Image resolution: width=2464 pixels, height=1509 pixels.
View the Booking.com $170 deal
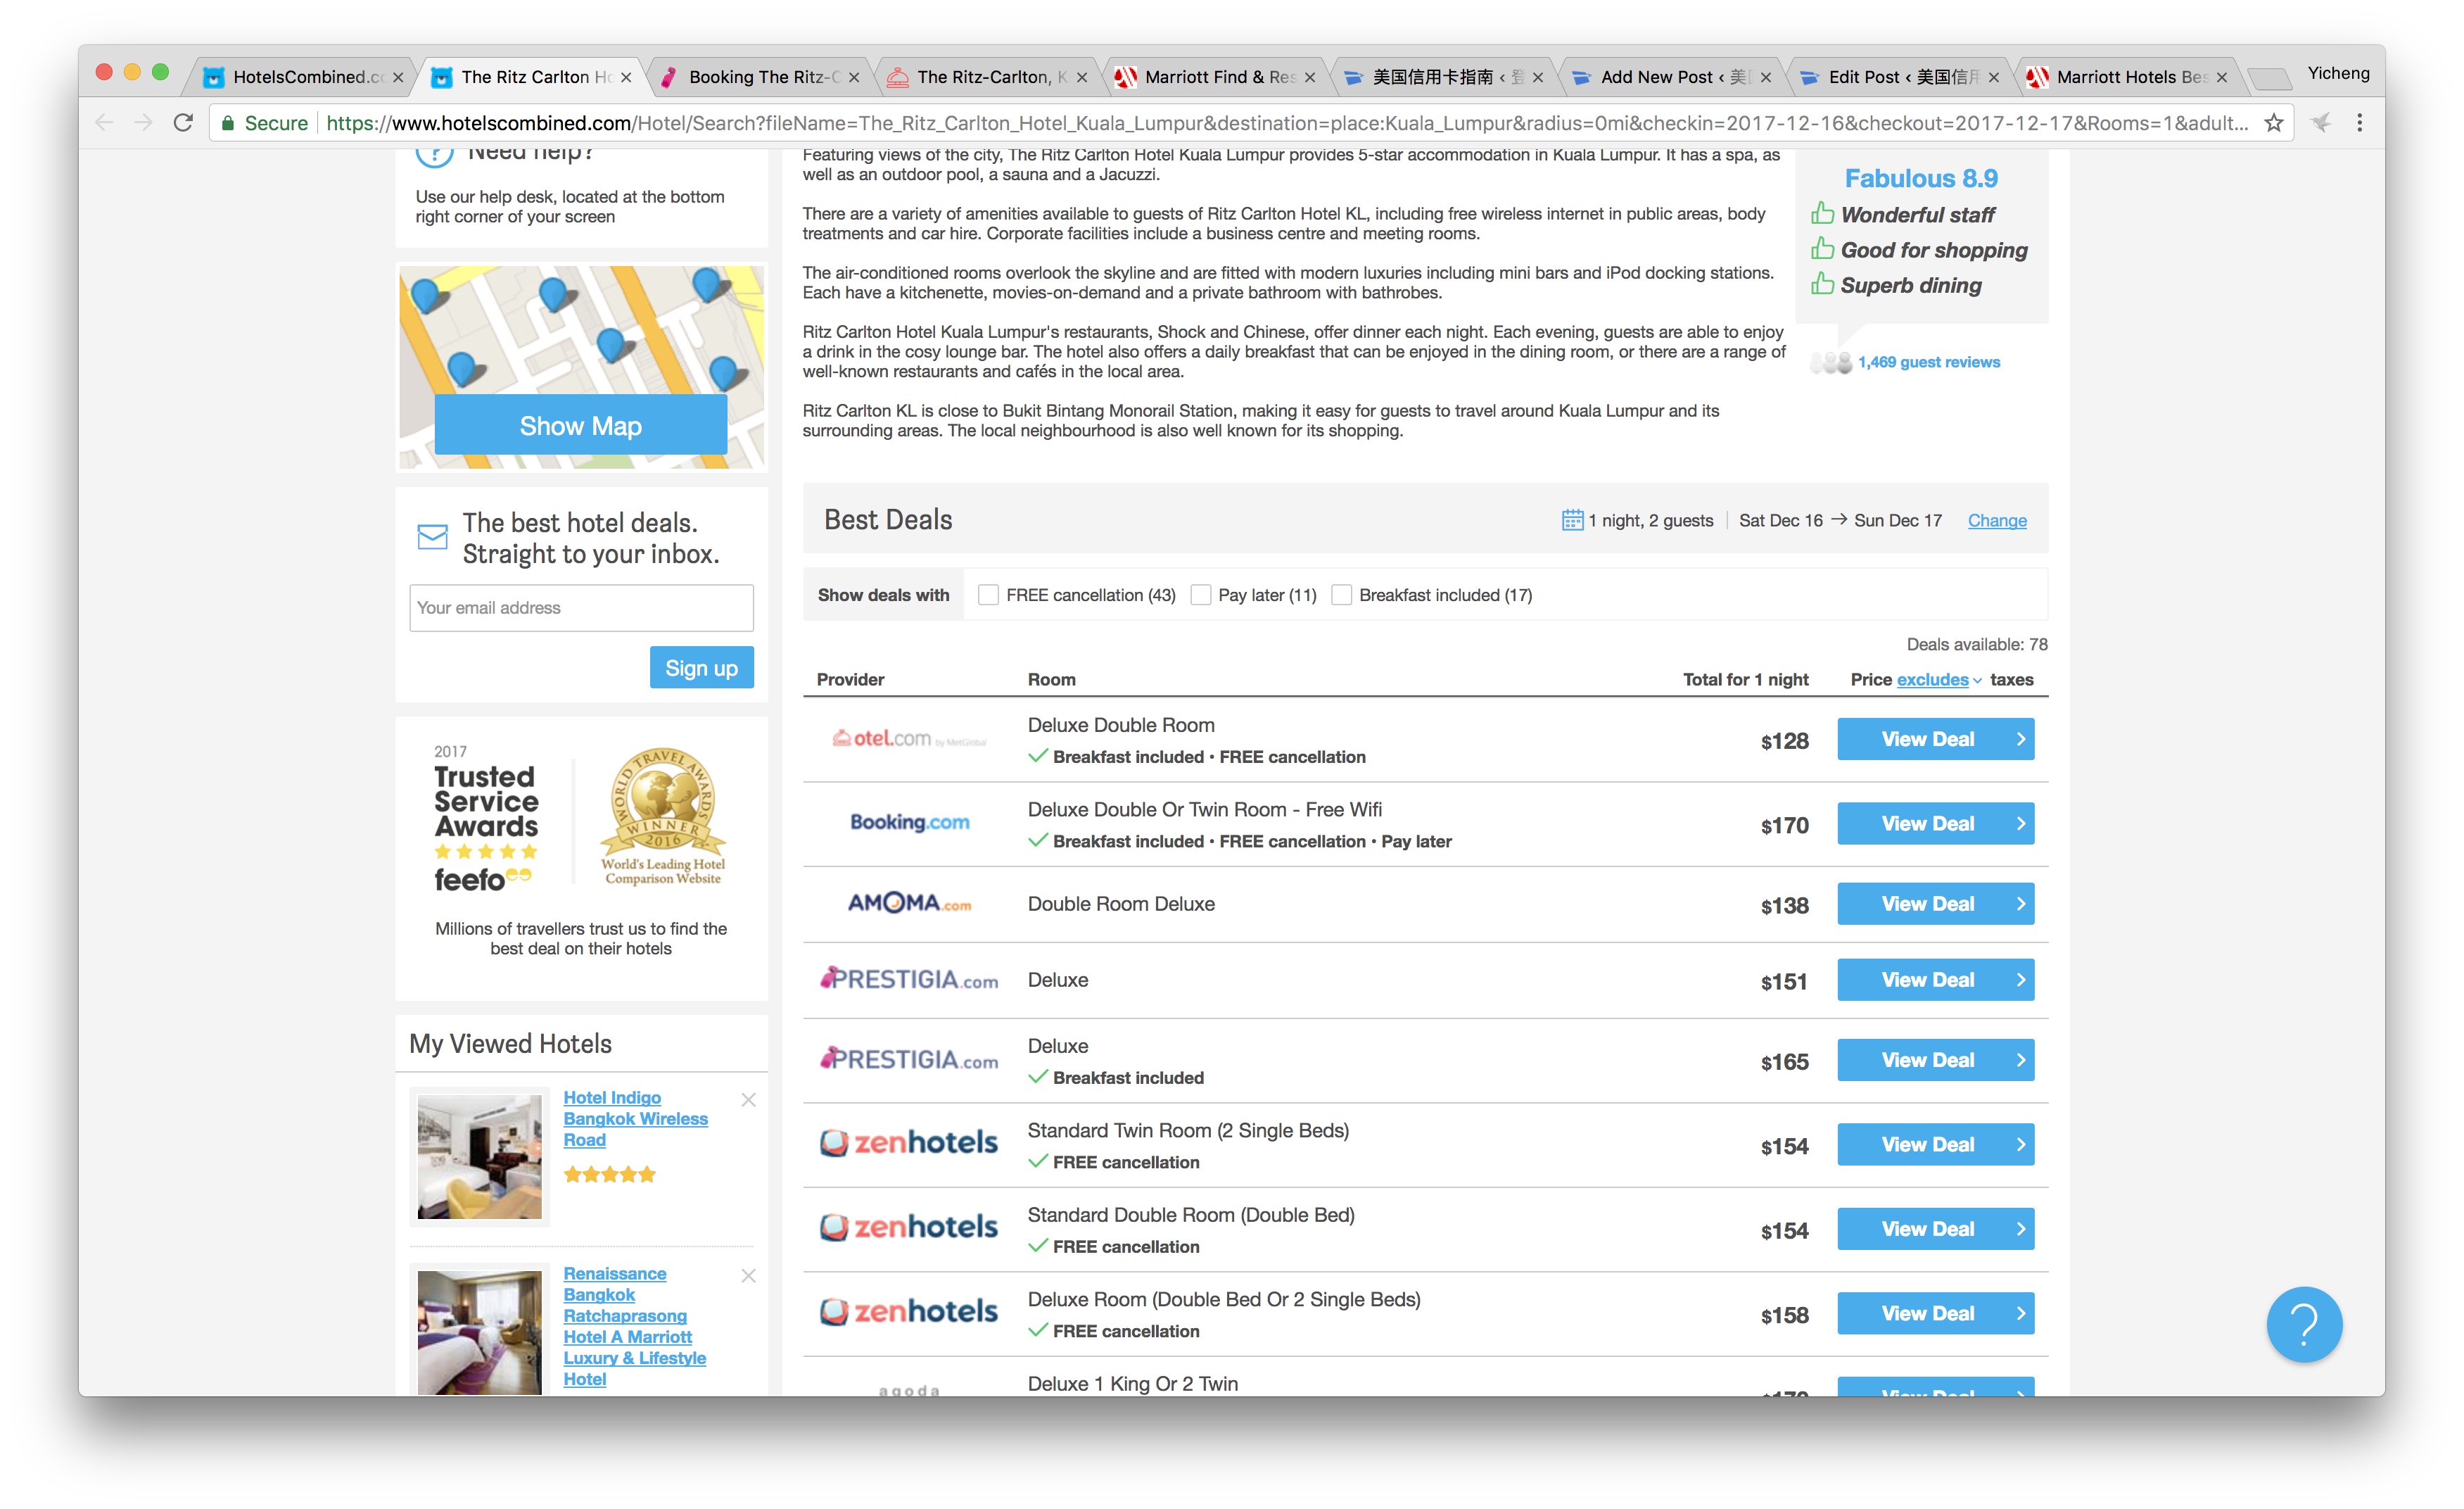click(1935, 823)
